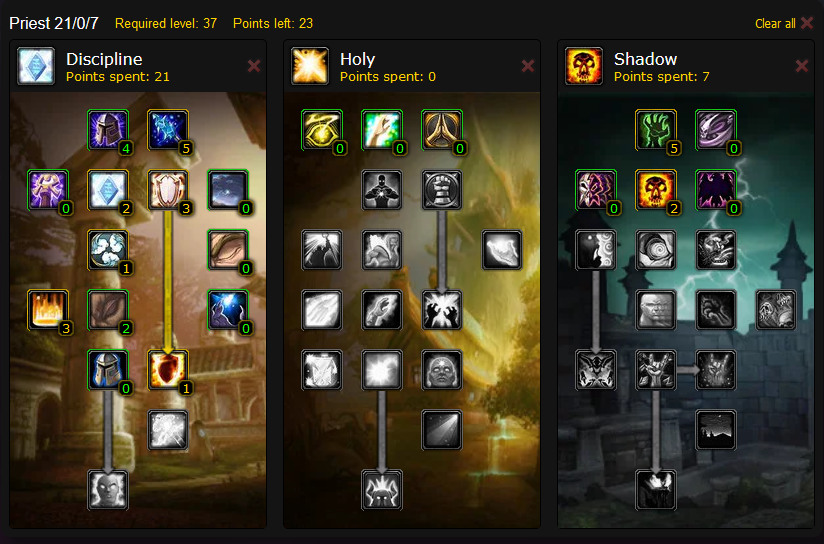Select the flaming shield talent with 1 point

point(168,369)
